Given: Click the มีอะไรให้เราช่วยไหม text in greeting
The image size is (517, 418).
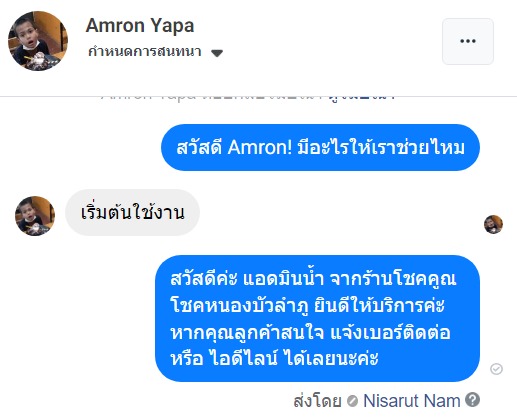Looking at the screenshot, I should pyautogui.click(x=381, y=147).
